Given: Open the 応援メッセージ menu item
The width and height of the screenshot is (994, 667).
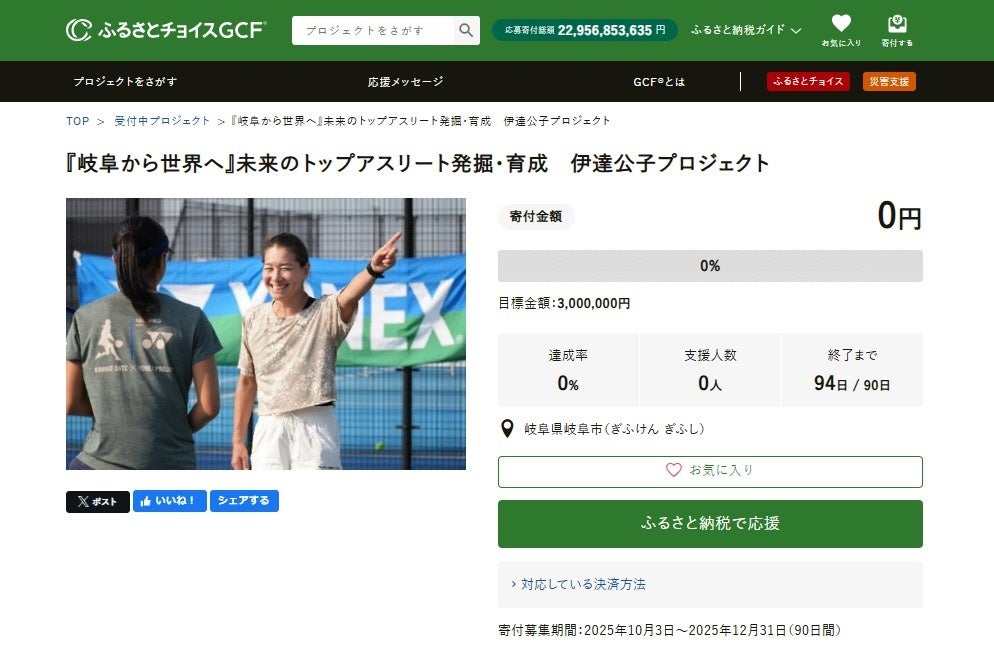Looking at the screenshot, I should [405, 81].
